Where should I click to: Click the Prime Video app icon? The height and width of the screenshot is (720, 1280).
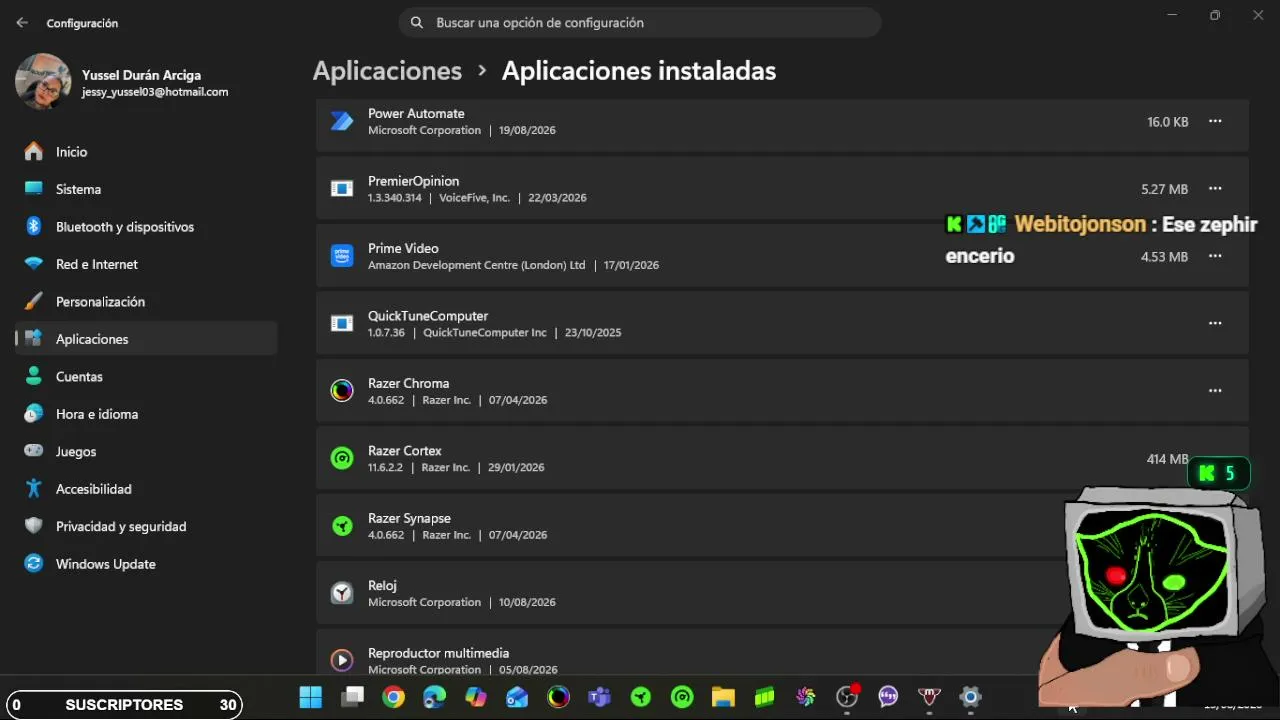pos(342,256)
